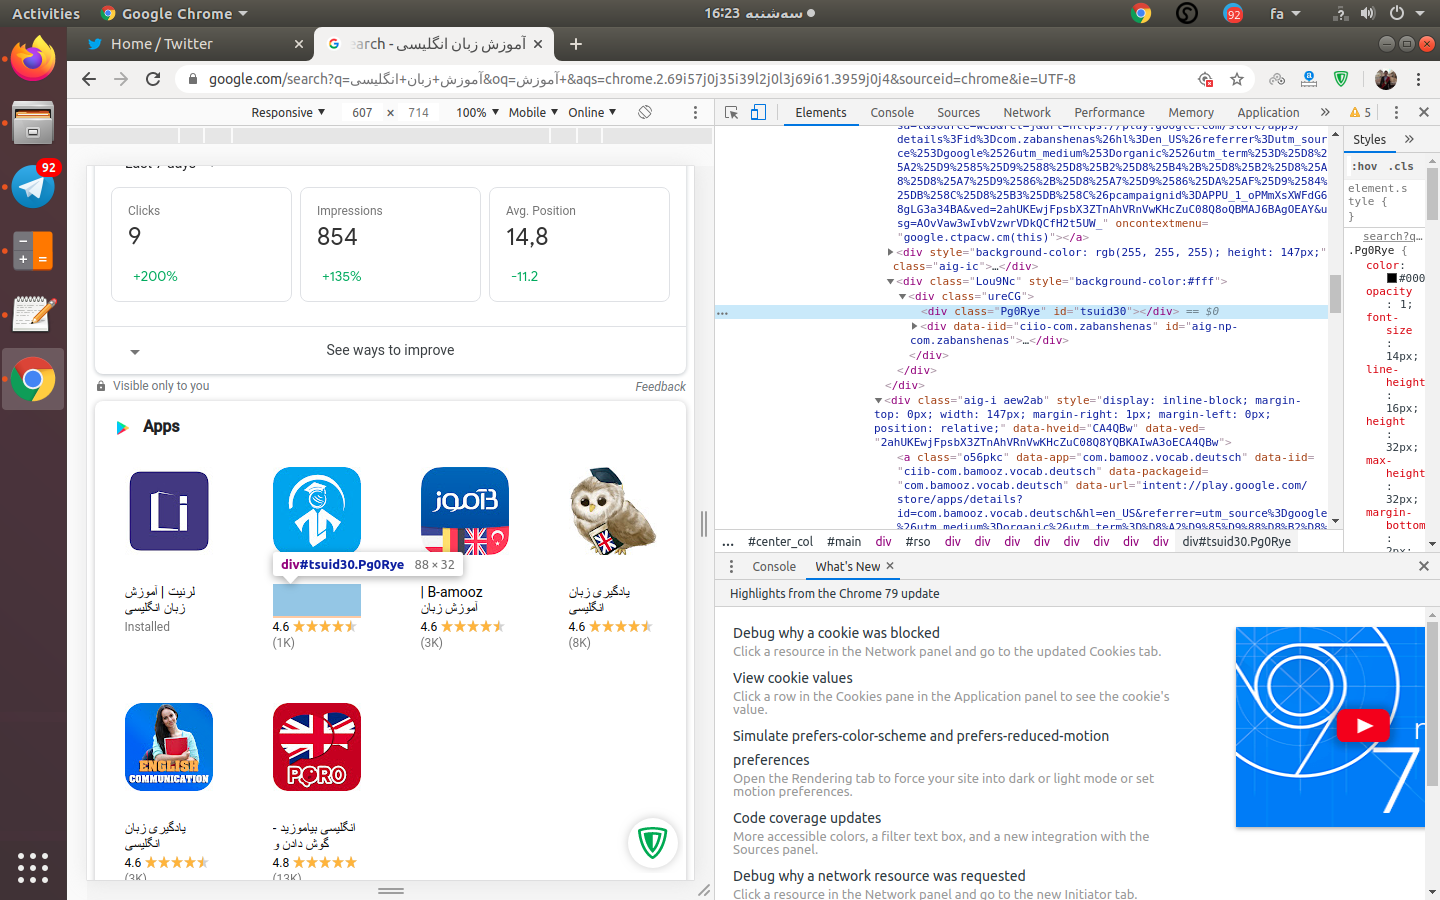The width and height of the screenshot is (1440, 900).
Task: Click the floating green shield button on page
Action: [x=653, y=843]
